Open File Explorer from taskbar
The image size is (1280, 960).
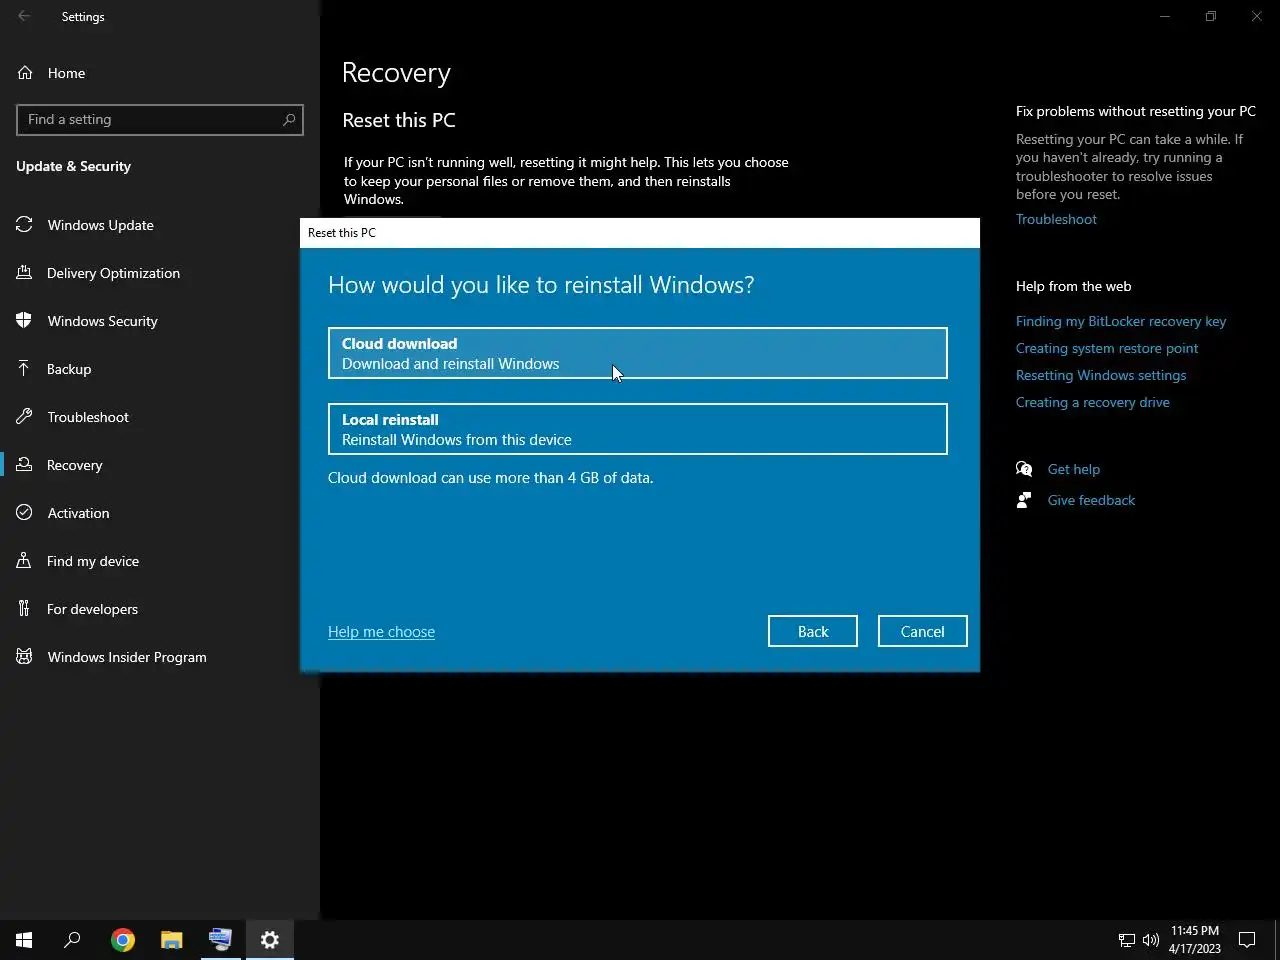[x=172, y=940]
